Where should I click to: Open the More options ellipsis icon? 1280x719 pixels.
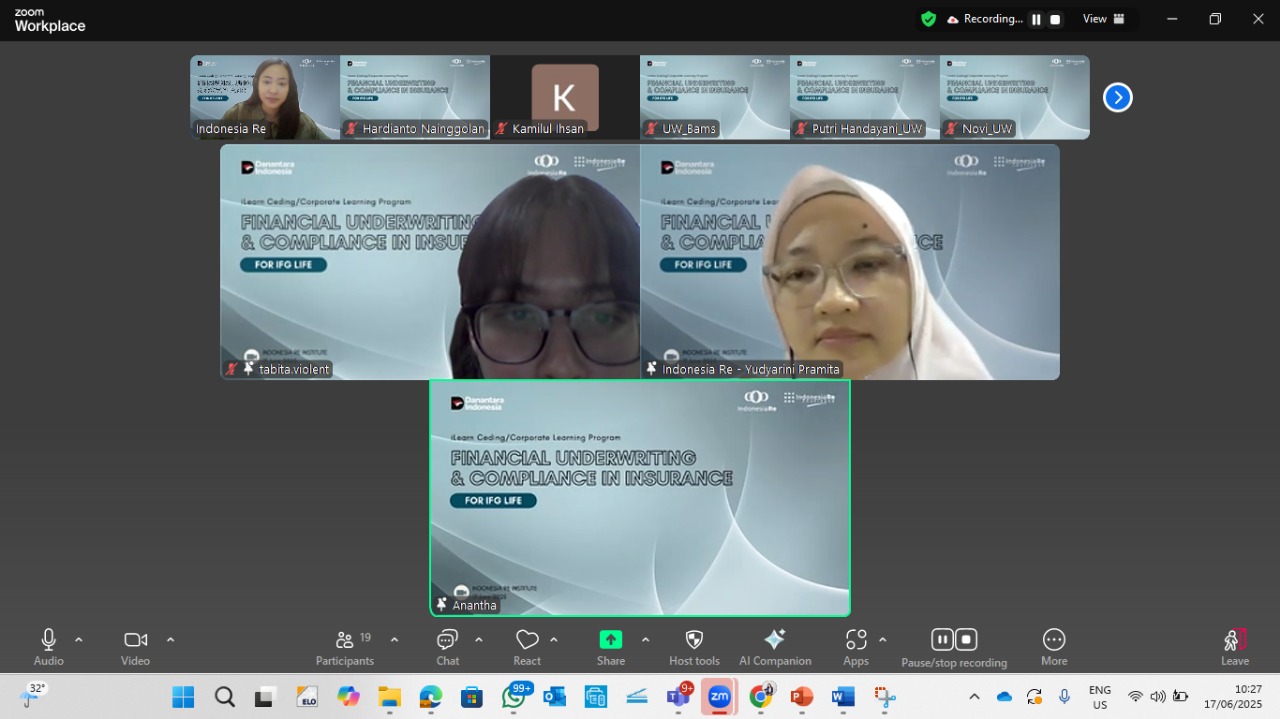(1054, 640)
